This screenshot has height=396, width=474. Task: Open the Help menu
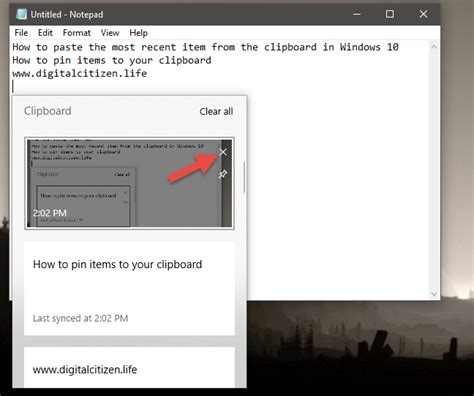[138, 33]
